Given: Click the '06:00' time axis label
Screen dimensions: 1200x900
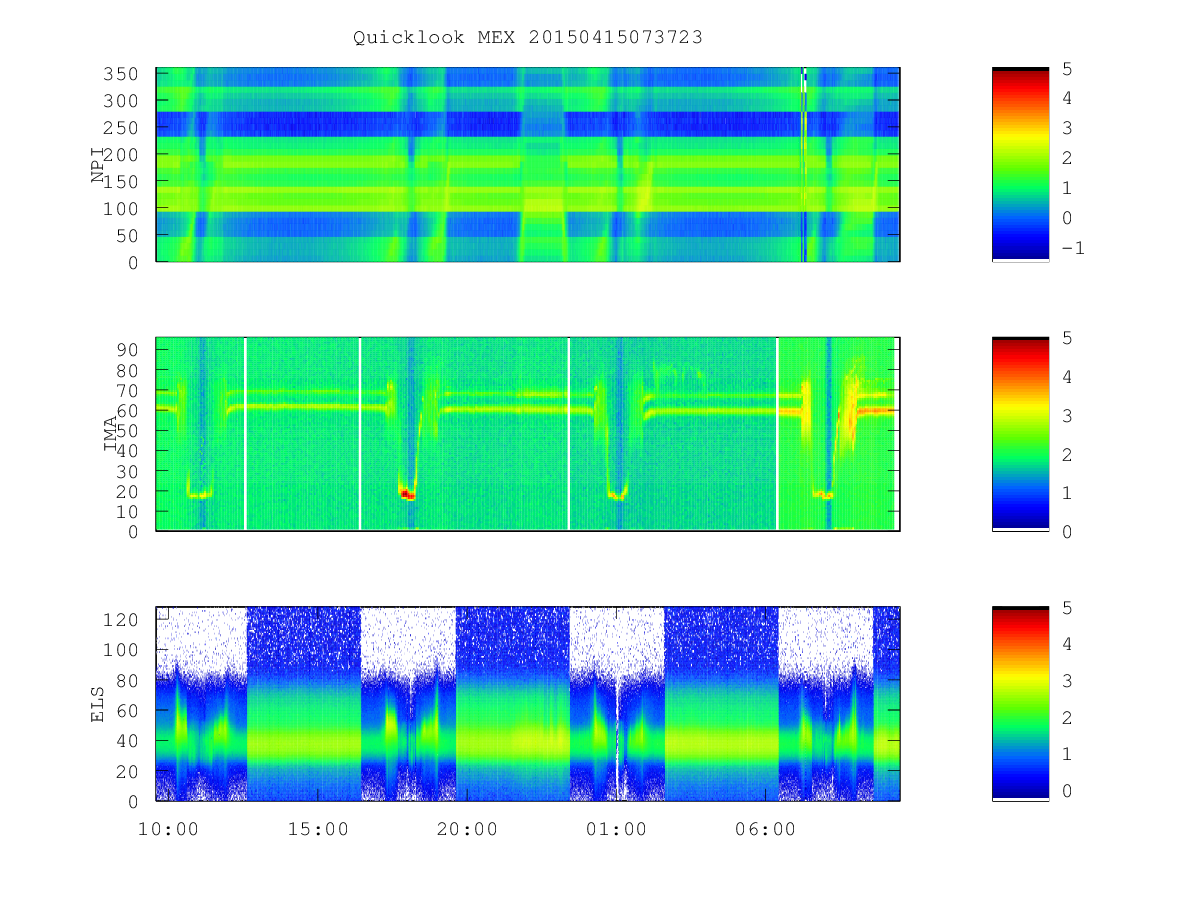Looking at the screenshot, I should [765, 829].
